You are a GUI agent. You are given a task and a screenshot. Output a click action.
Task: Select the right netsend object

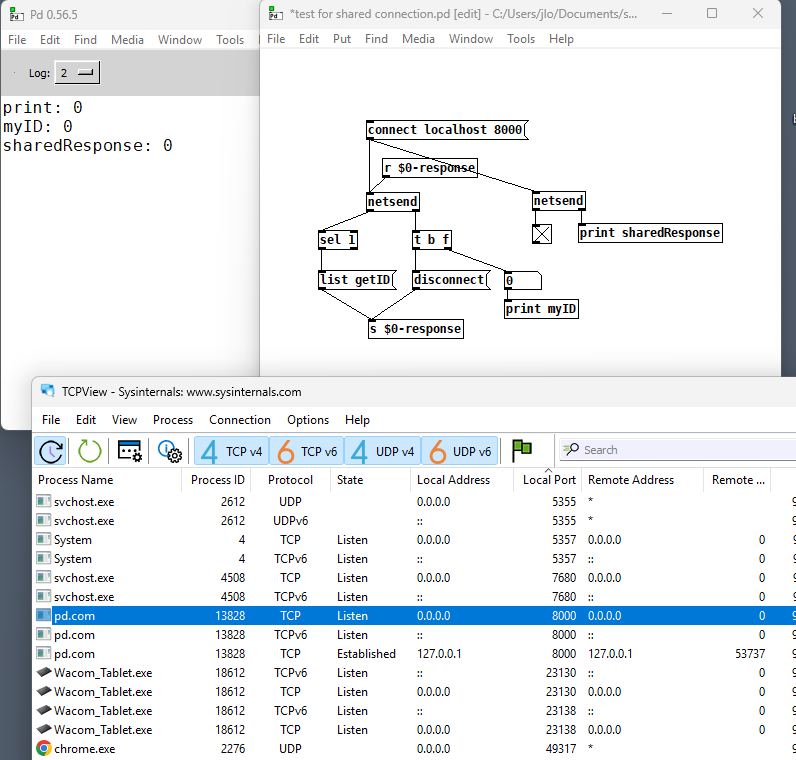[558, 201]
